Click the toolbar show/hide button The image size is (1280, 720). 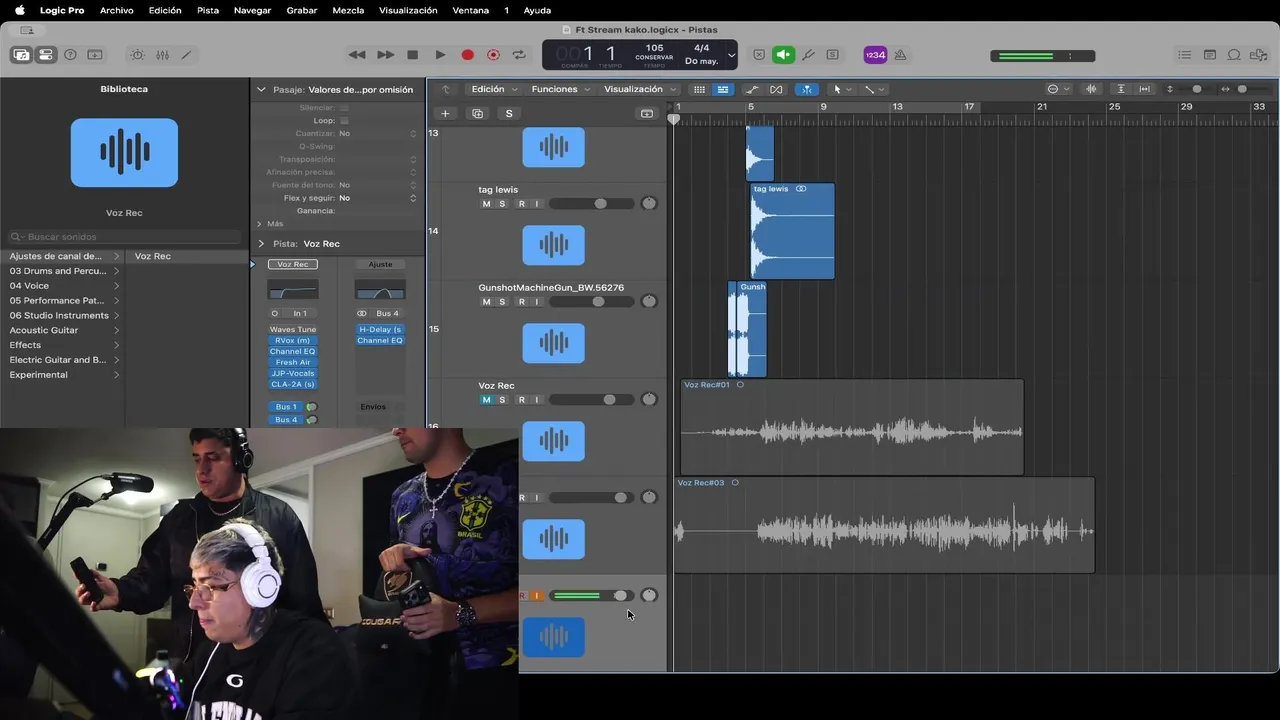click(x=95, y=55)
